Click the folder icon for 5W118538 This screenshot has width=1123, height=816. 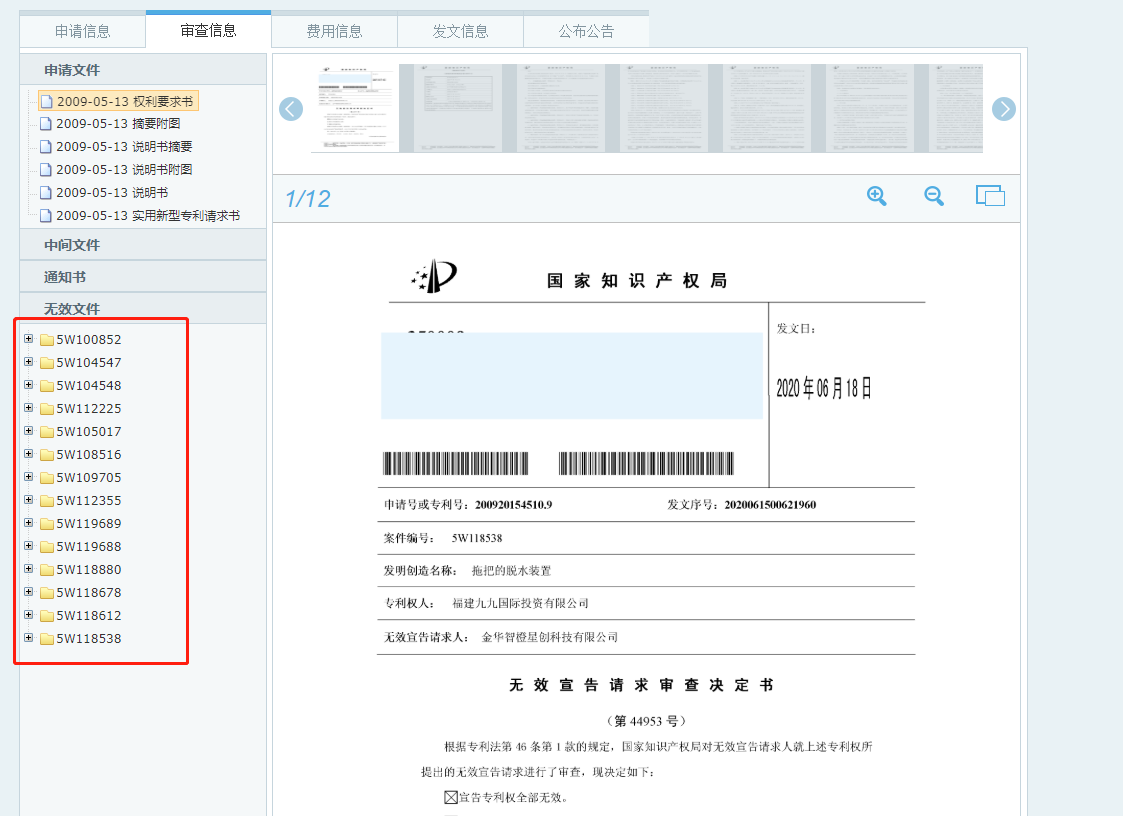pyautogui.click(x=47, y=638)
